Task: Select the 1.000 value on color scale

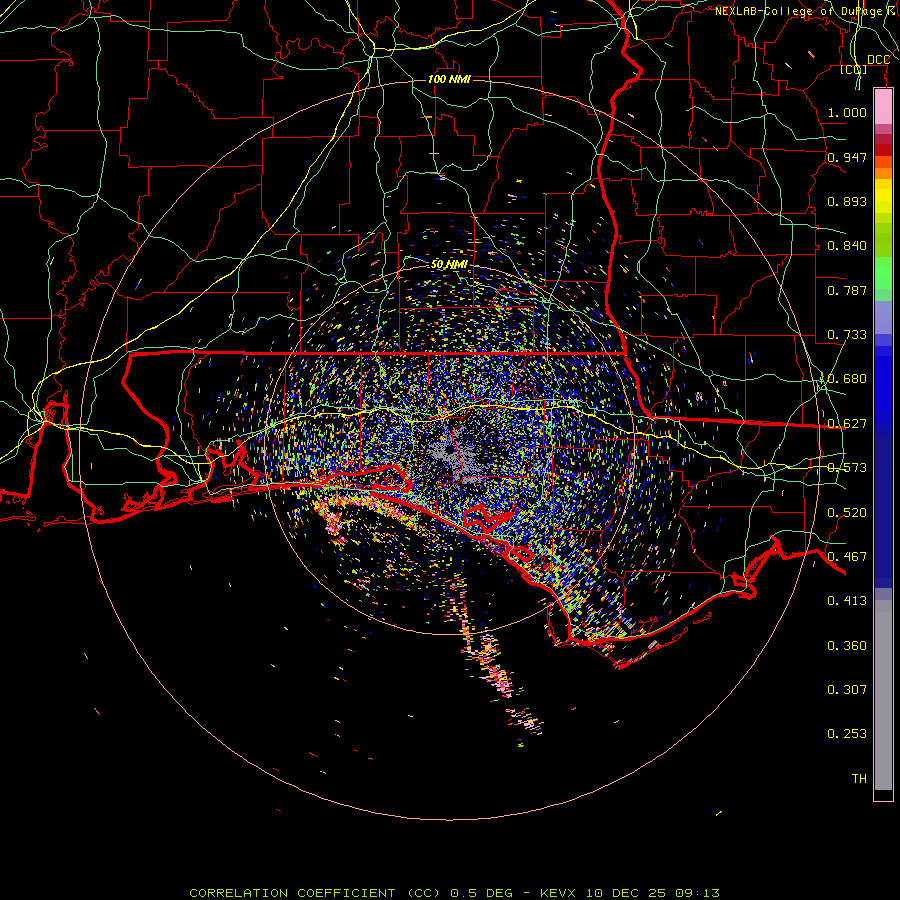Action: (x=847, y=112)
